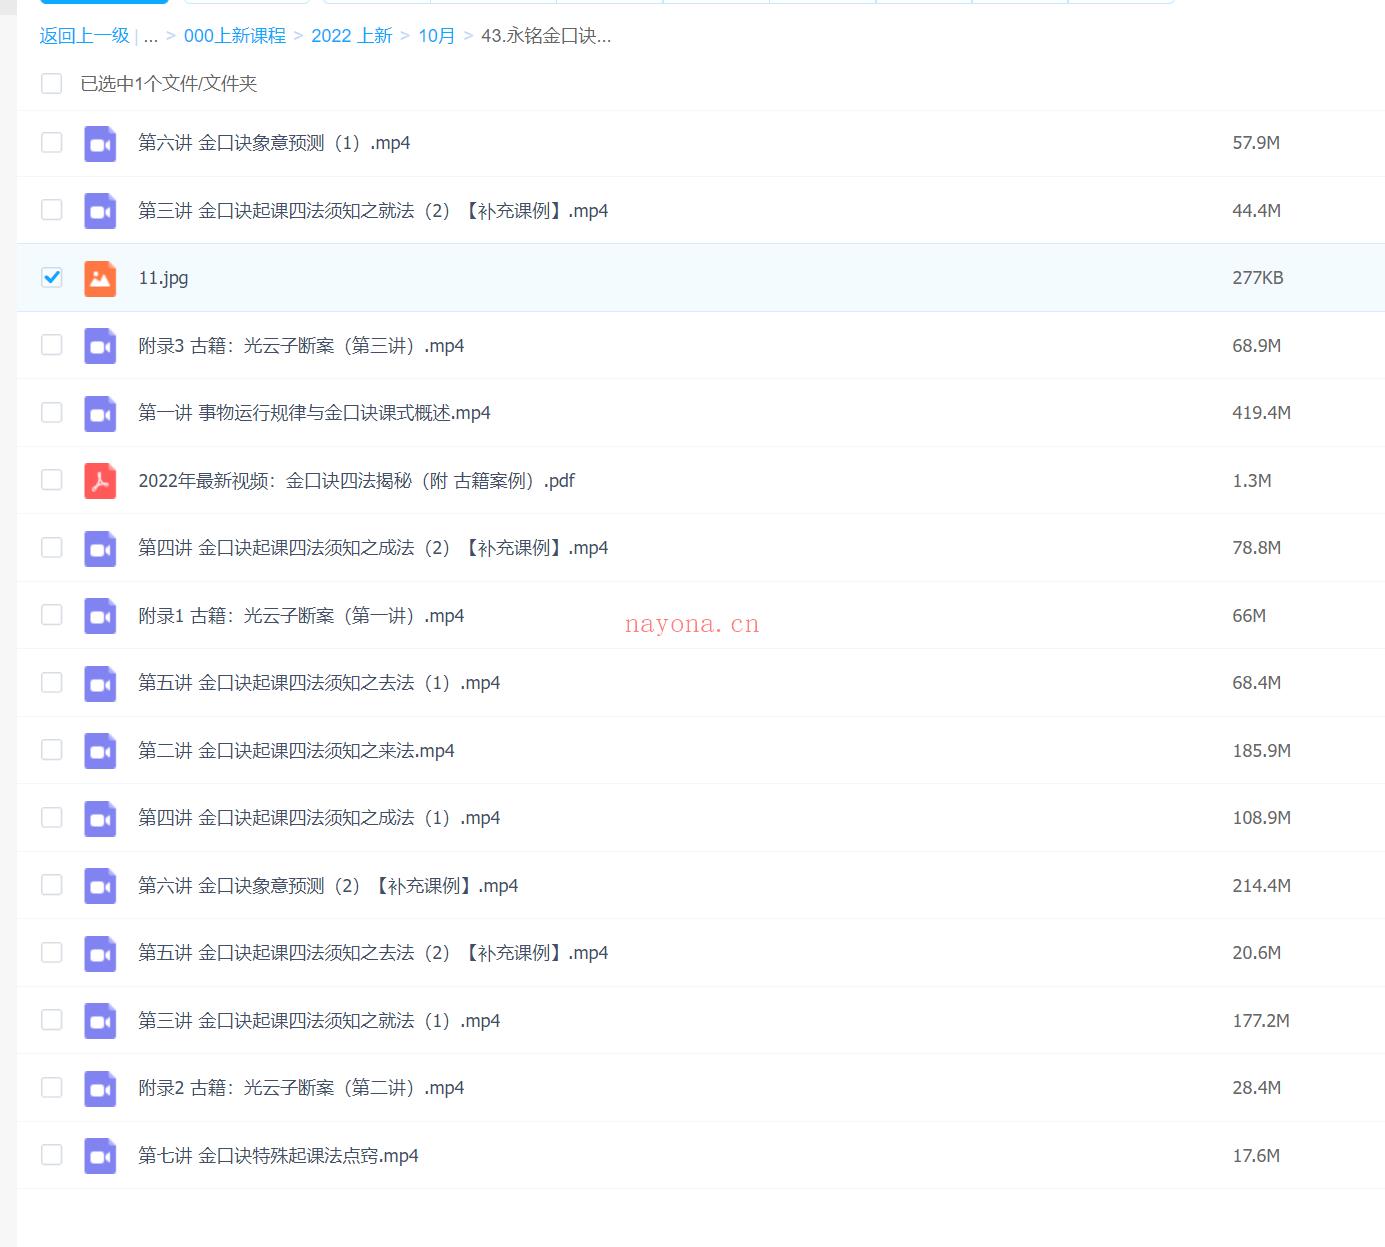
Task: Check the box for 第五讲 去法（2）补充课例.mp4
Action: pos(52,952)
